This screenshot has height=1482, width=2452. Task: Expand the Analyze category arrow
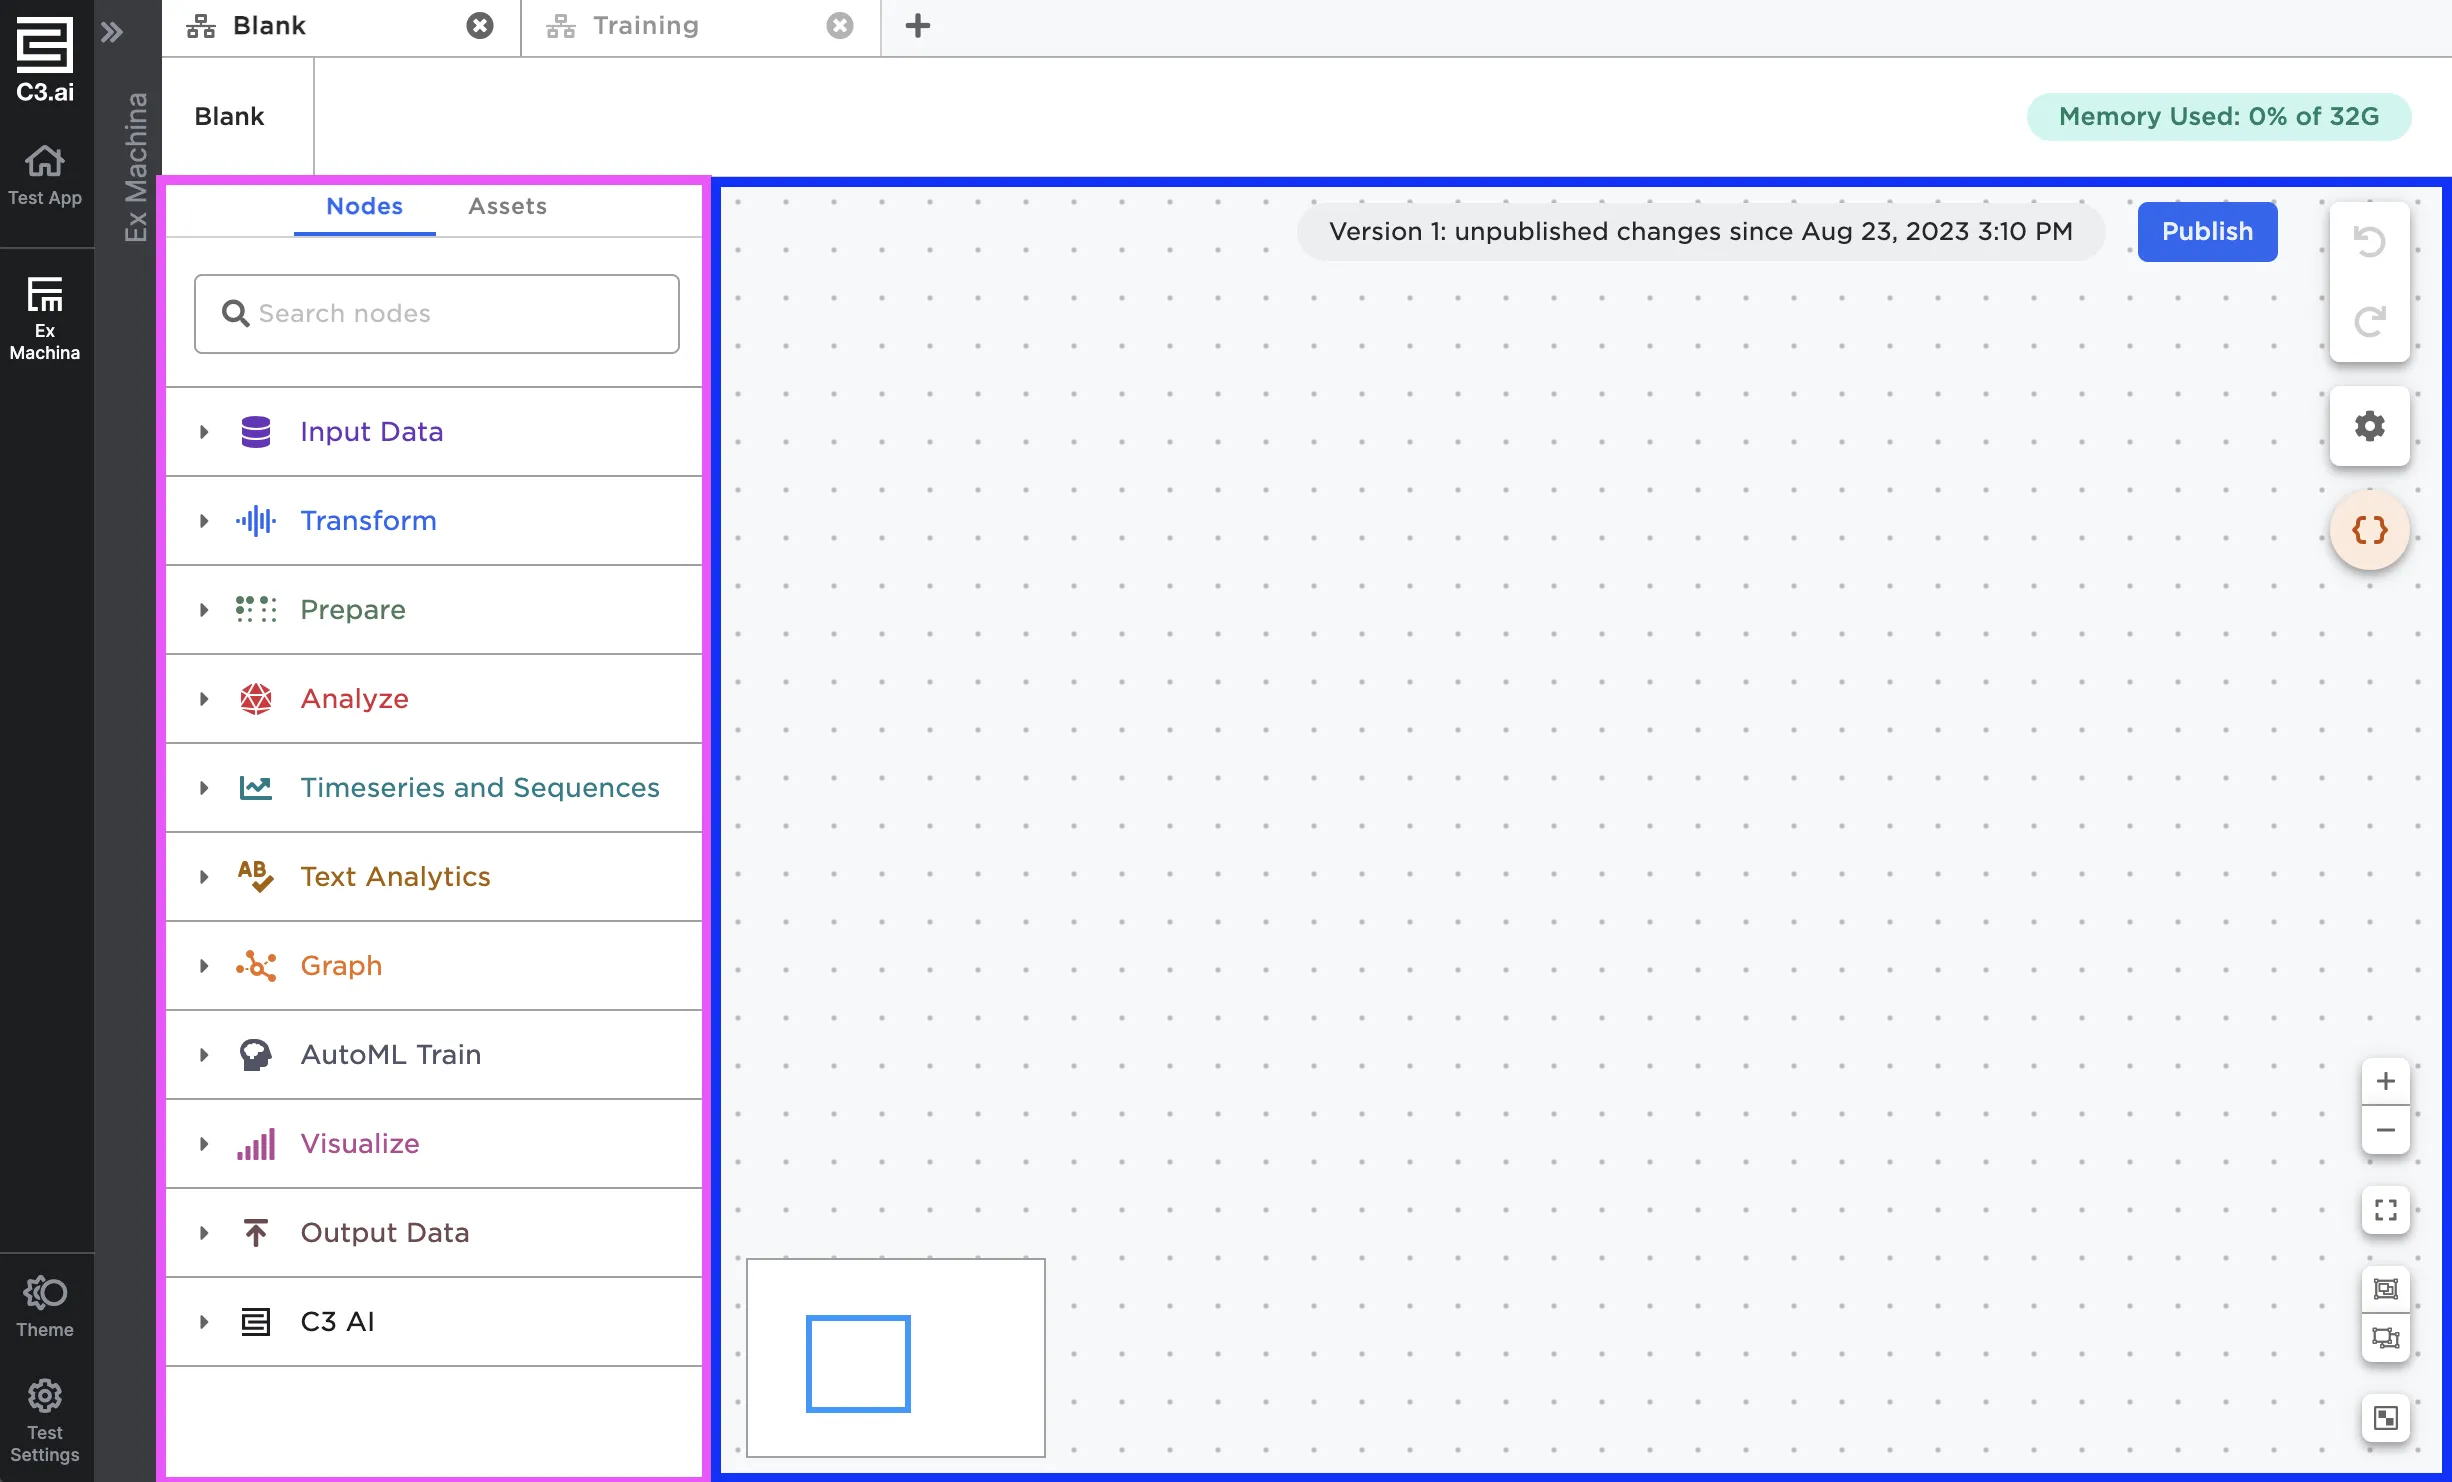(x=204, y=699)
